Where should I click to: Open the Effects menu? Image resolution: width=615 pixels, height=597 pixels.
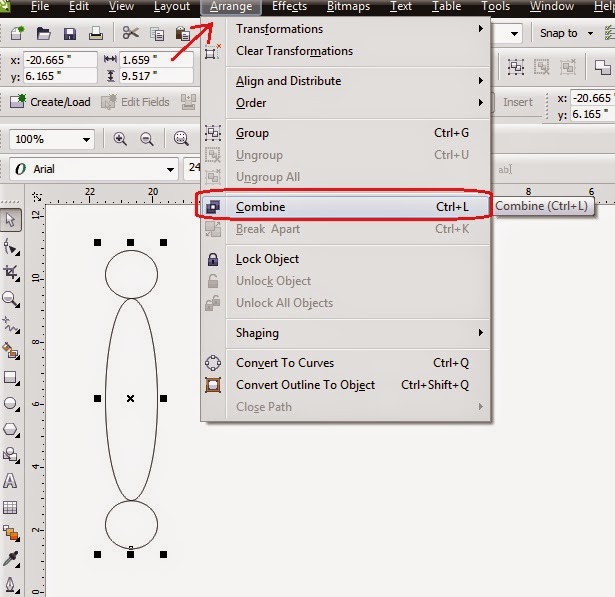(x=289, y=6)
